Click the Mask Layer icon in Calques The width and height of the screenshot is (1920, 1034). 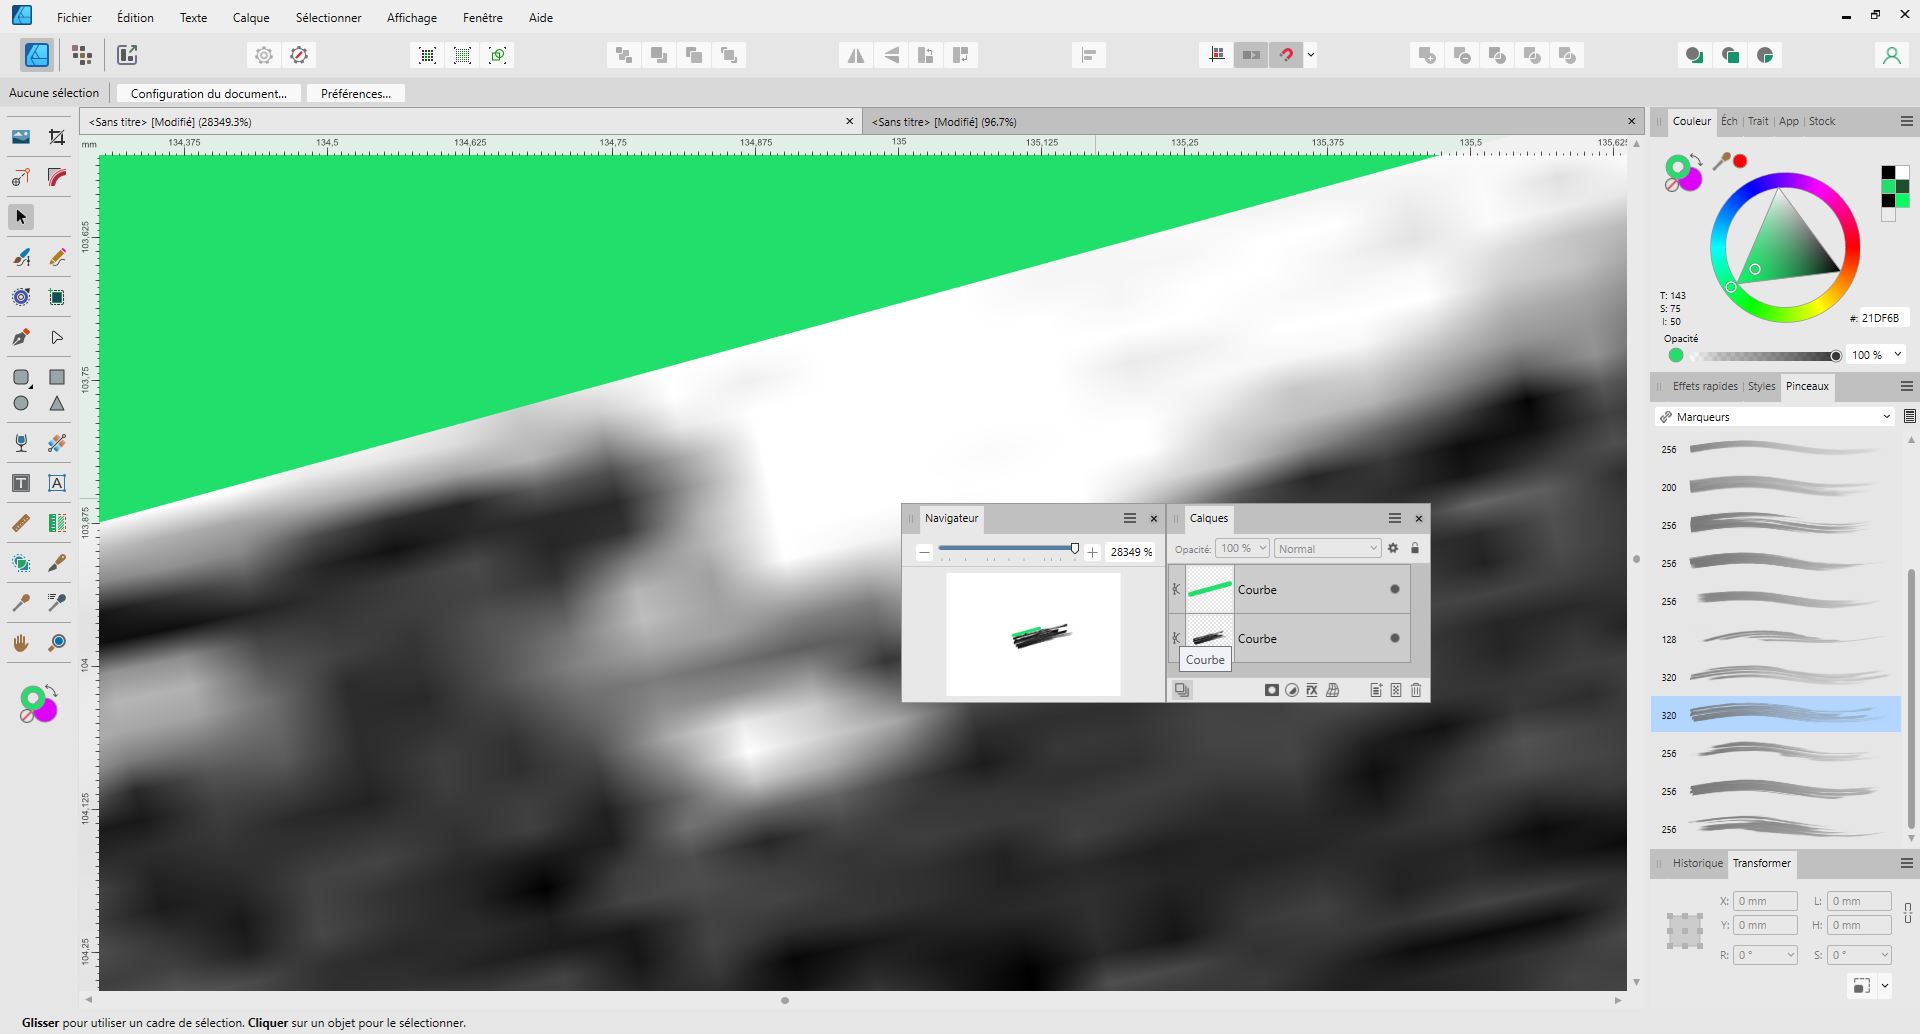coord(1271,690)
